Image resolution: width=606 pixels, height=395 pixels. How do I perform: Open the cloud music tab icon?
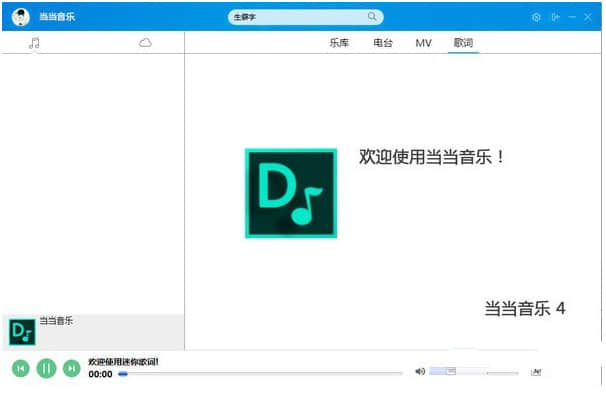(x=145, y=43)
